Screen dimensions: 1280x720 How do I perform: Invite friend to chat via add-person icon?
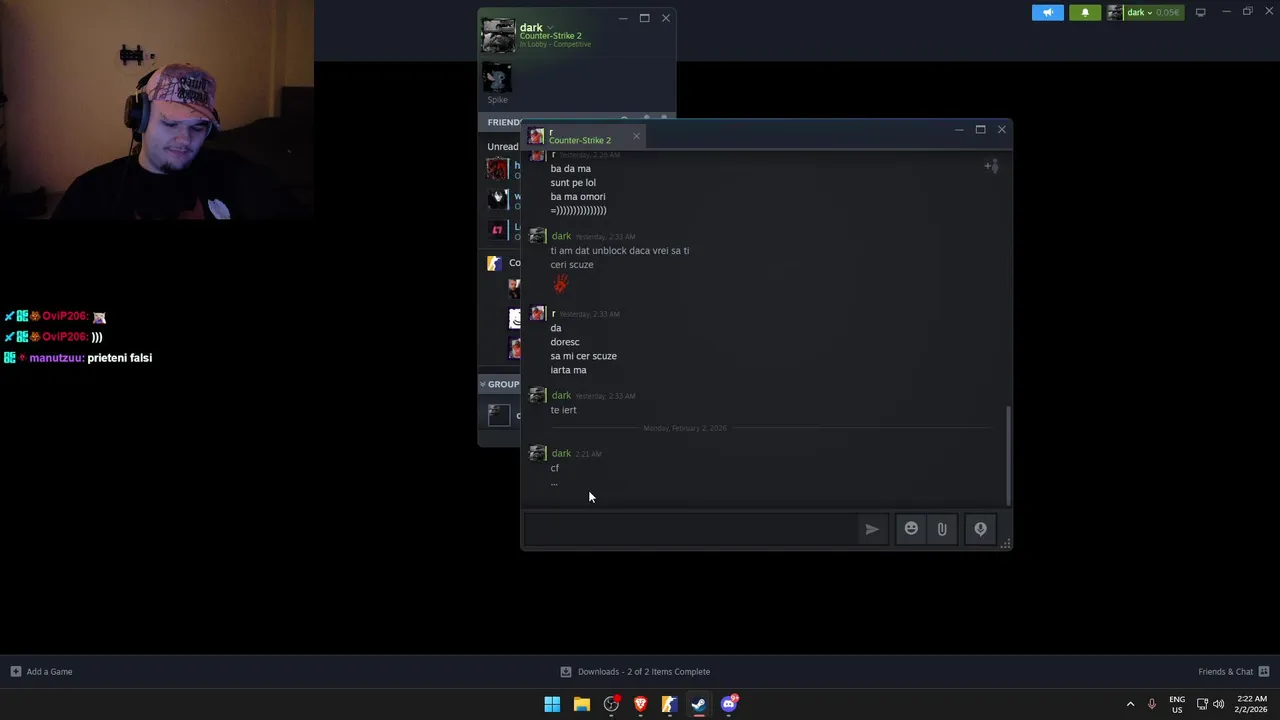(991, 166)
